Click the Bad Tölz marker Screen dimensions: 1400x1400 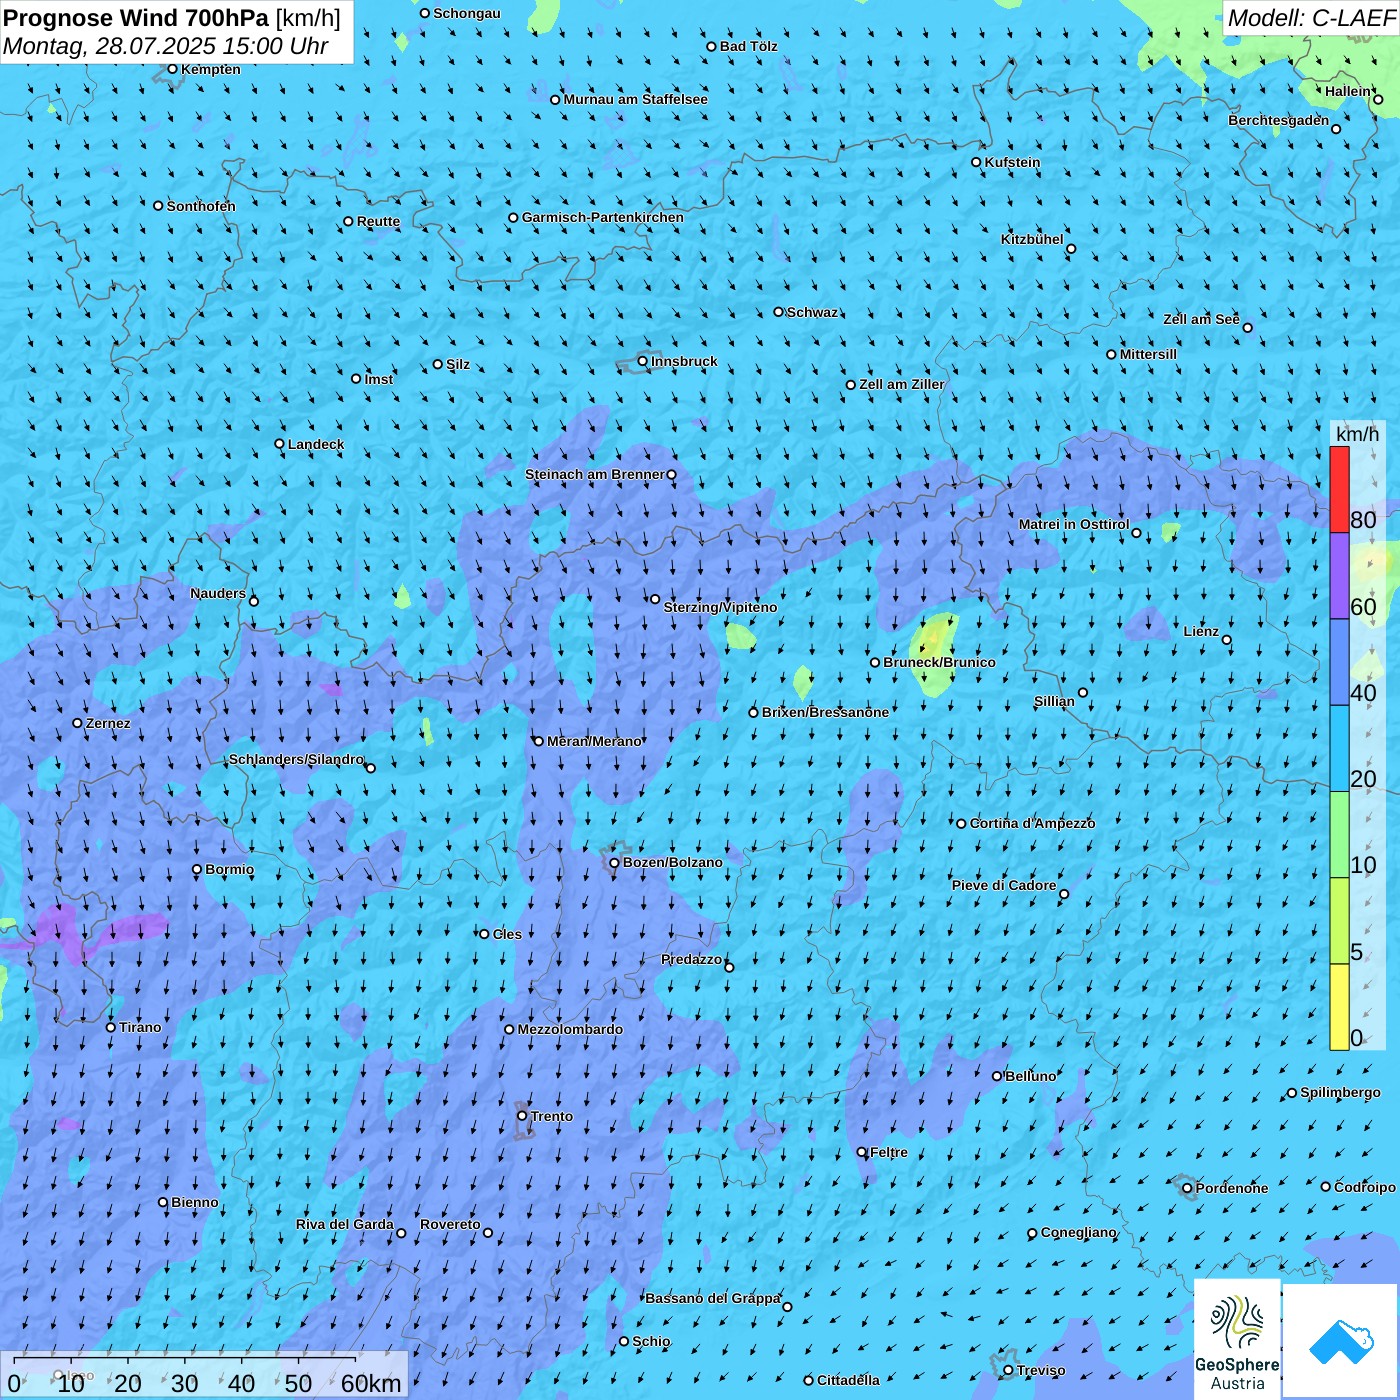712,46
